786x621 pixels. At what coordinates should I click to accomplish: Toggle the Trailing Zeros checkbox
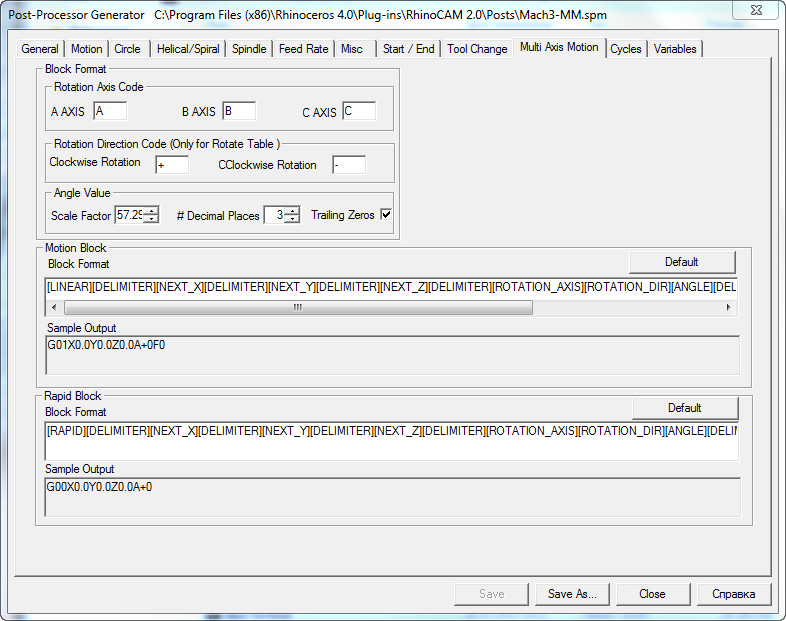(x=386, y=215)
